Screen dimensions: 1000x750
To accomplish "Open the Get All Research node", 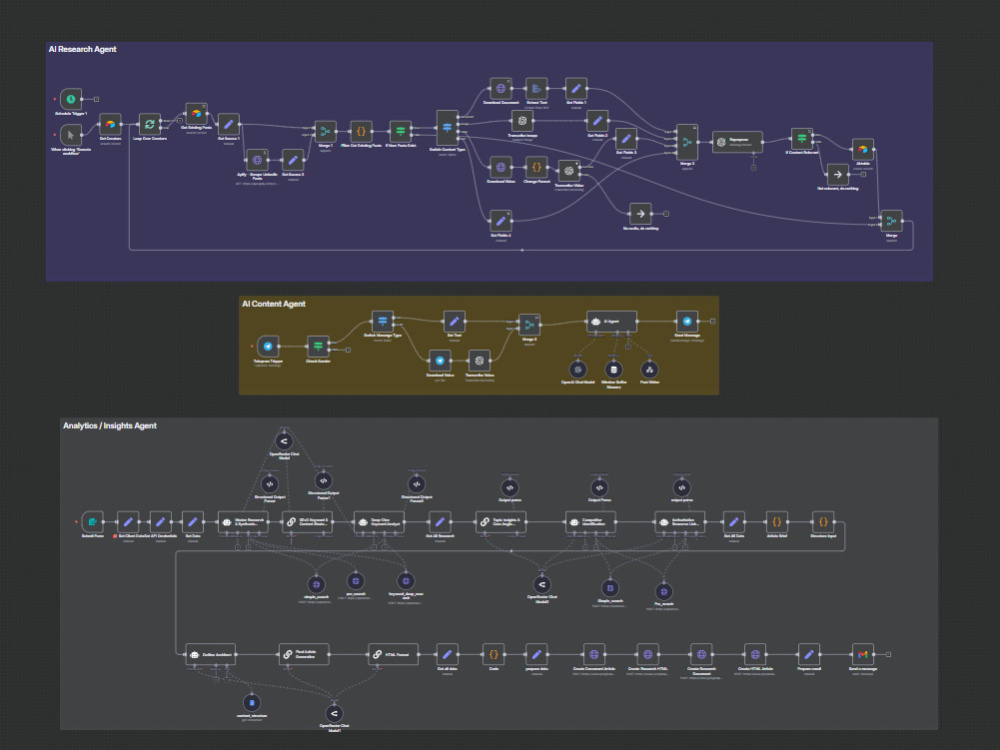I will coord(439,522).
